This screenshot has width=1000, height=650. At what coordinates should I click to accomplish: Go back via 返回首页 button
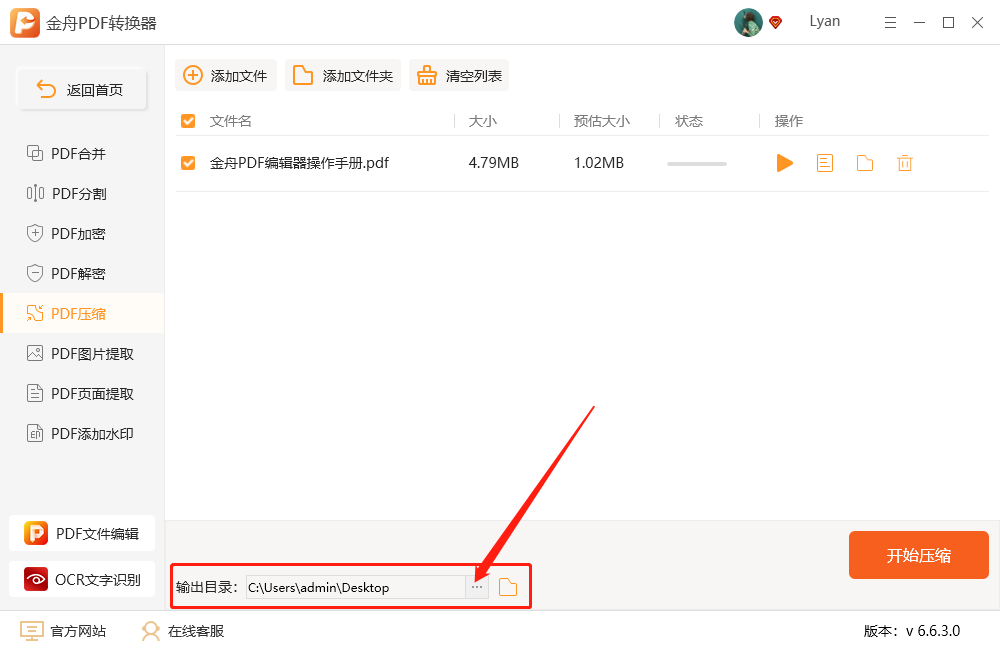(82, 89)
